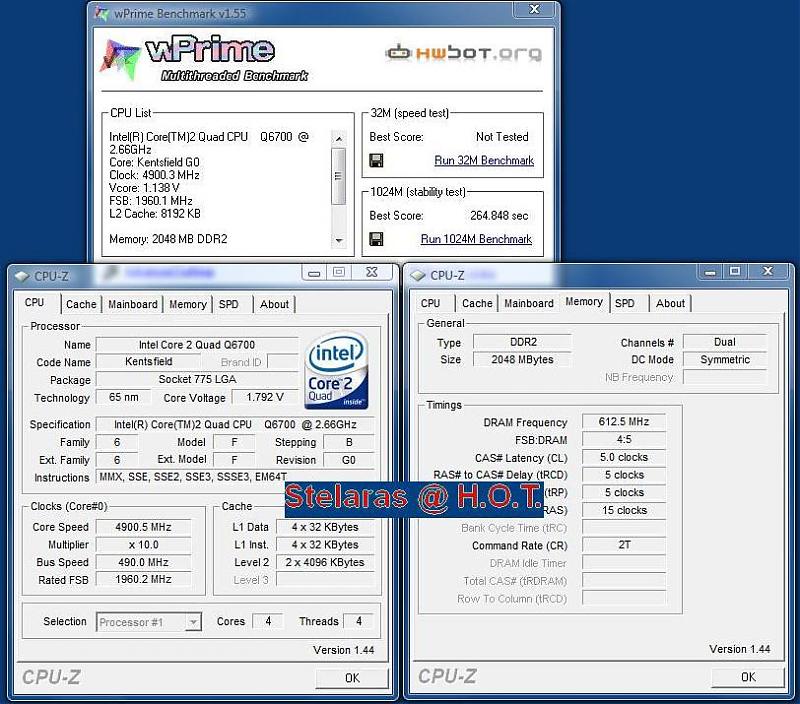Click the right CPU-Z title bar icon
Viewport: 800px width, 704px height.
(x=418, y=275)
